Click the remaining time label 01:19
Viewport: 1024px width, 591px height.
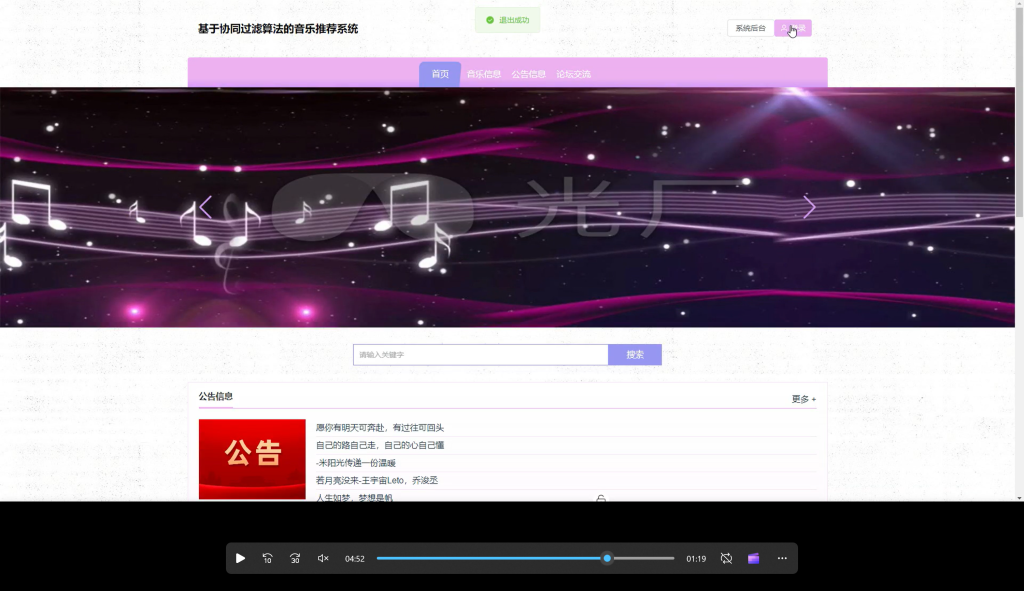(x=696, y=558)
